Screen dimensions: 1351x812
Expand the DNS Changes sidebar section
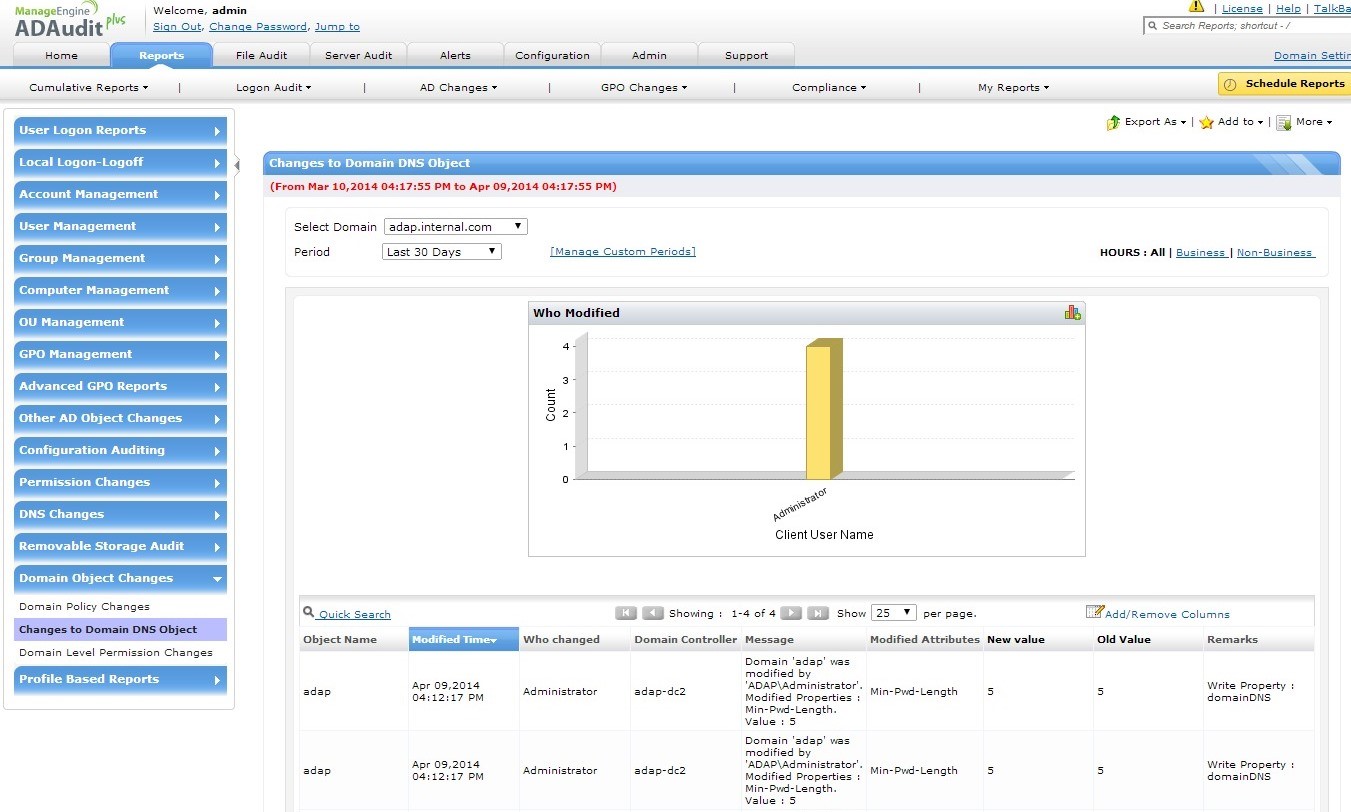[120, 514]
